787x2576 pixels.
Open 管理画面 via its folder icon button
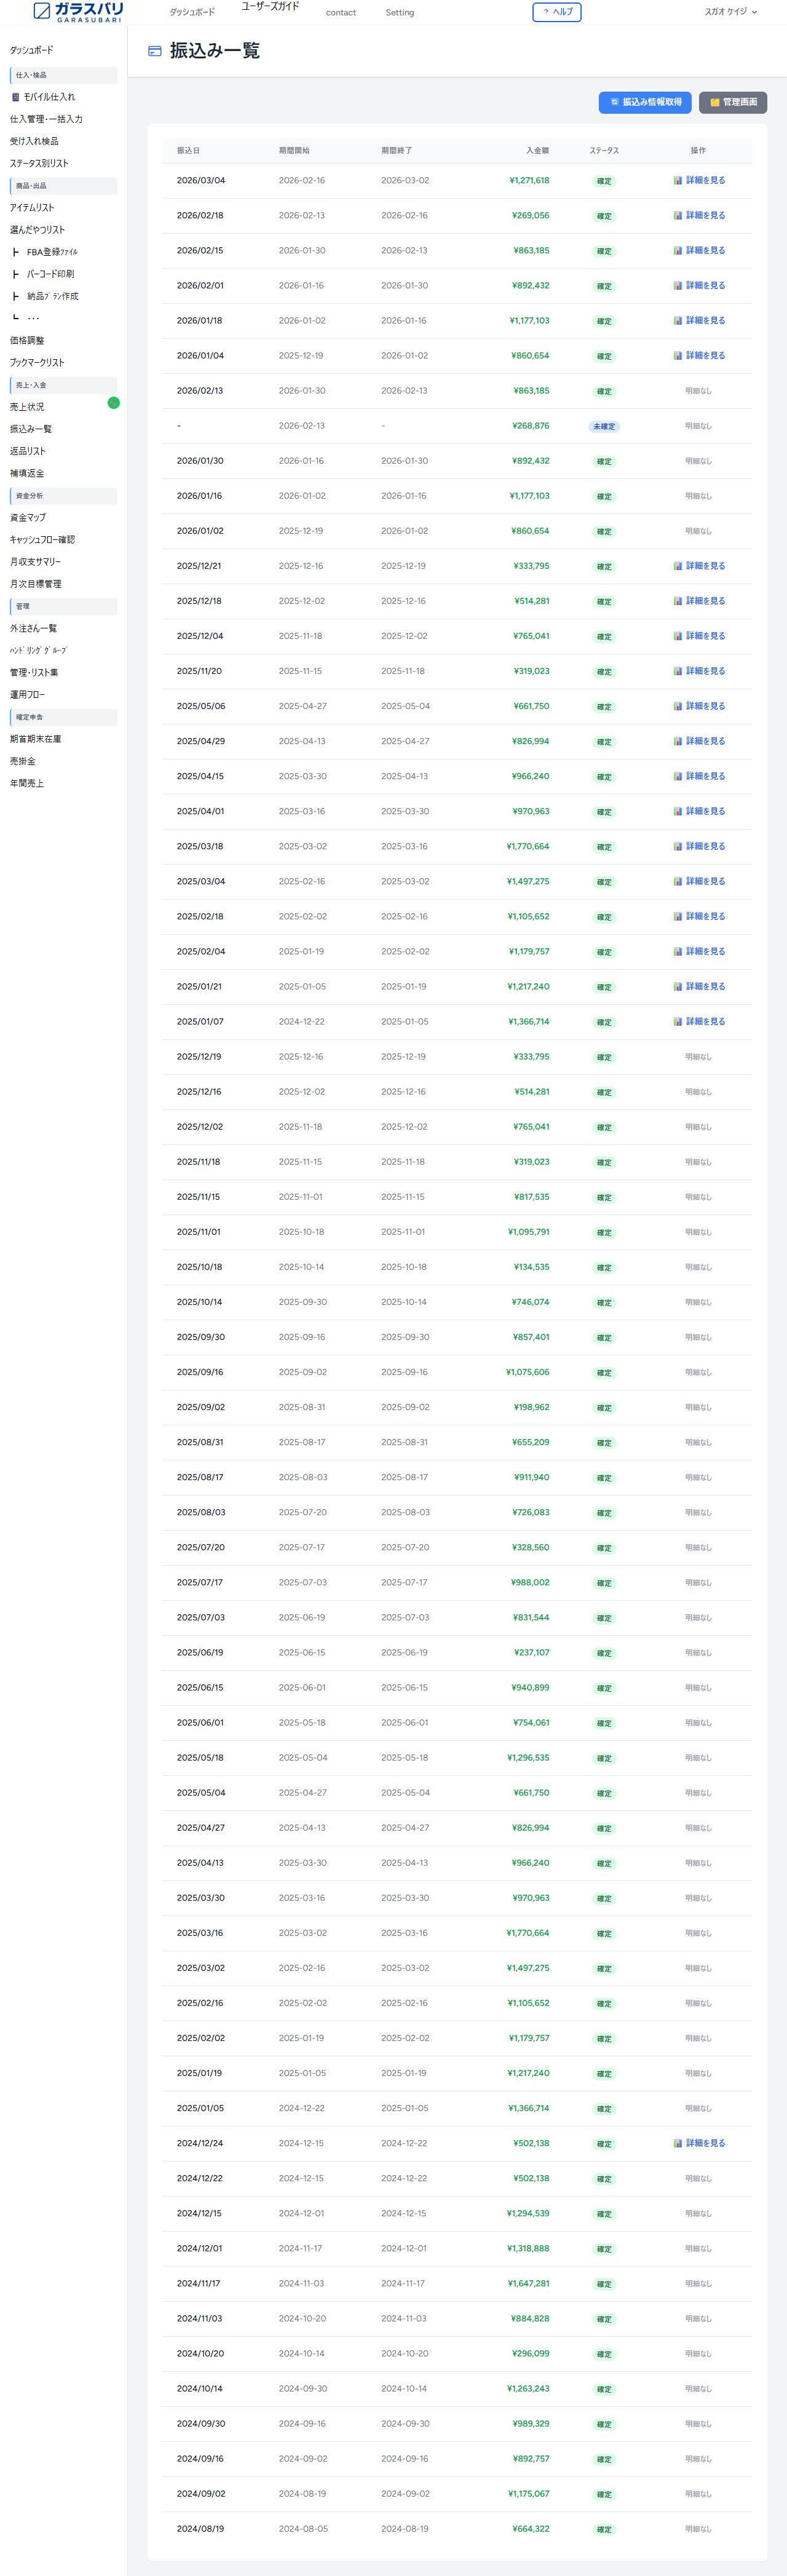coord(715,102)
